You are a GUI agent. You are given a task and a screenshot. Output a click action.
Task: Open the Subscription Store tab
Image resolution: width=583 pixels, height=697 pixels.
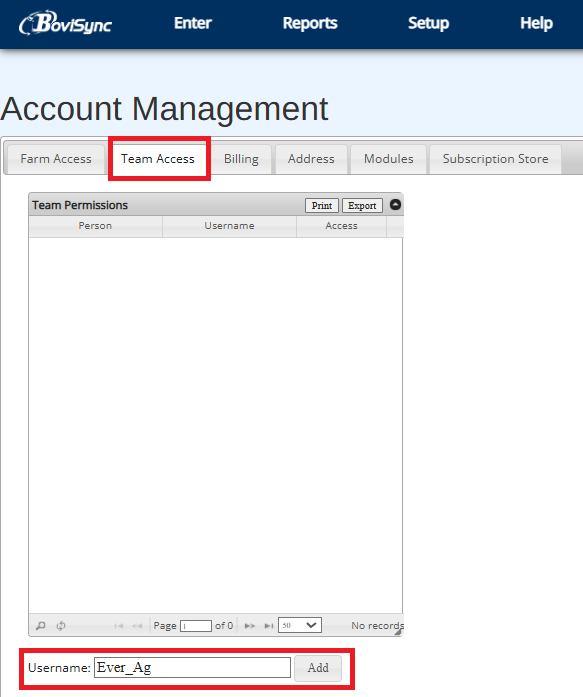click(x=495, y=159)
